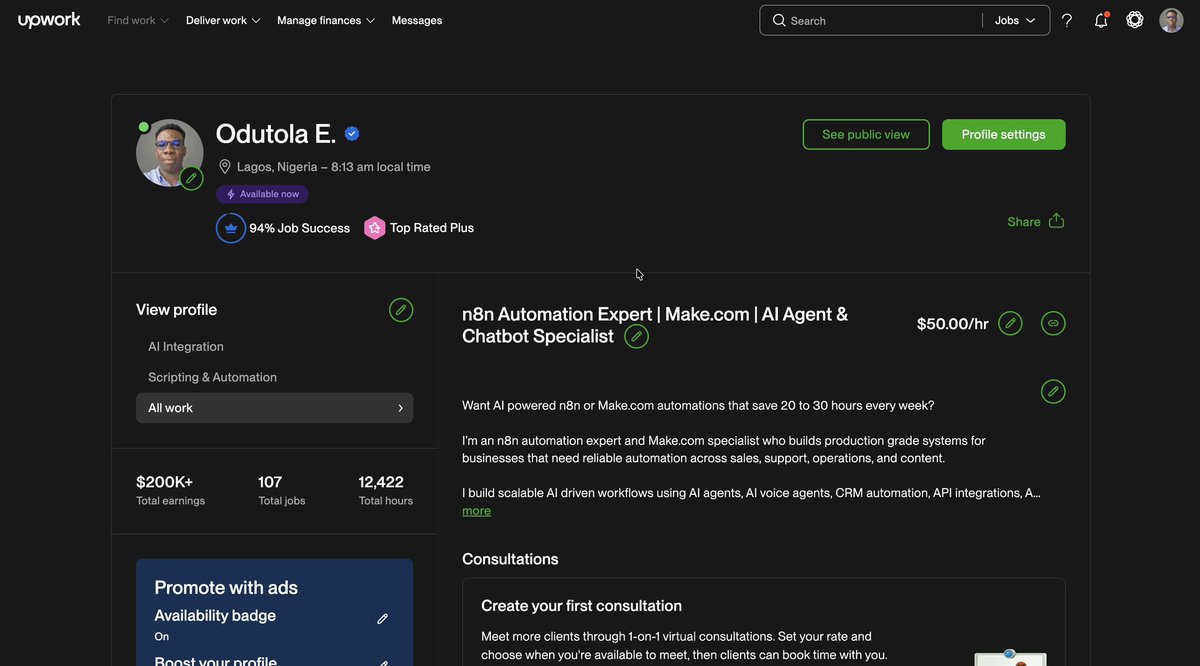
Task: Click the 12,422 Total hours stat
Action: pyautogui.click(x=386, y=490)
